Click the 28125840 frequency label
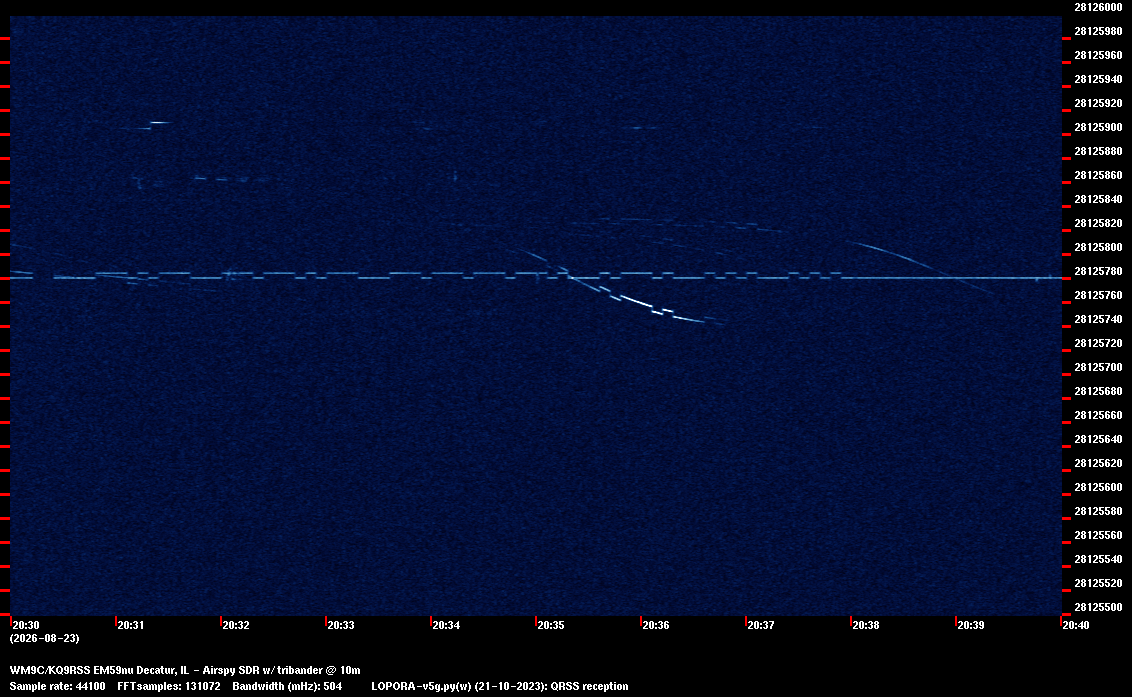Viewport: 1132px width, 697px height. tap(1098, 199)
